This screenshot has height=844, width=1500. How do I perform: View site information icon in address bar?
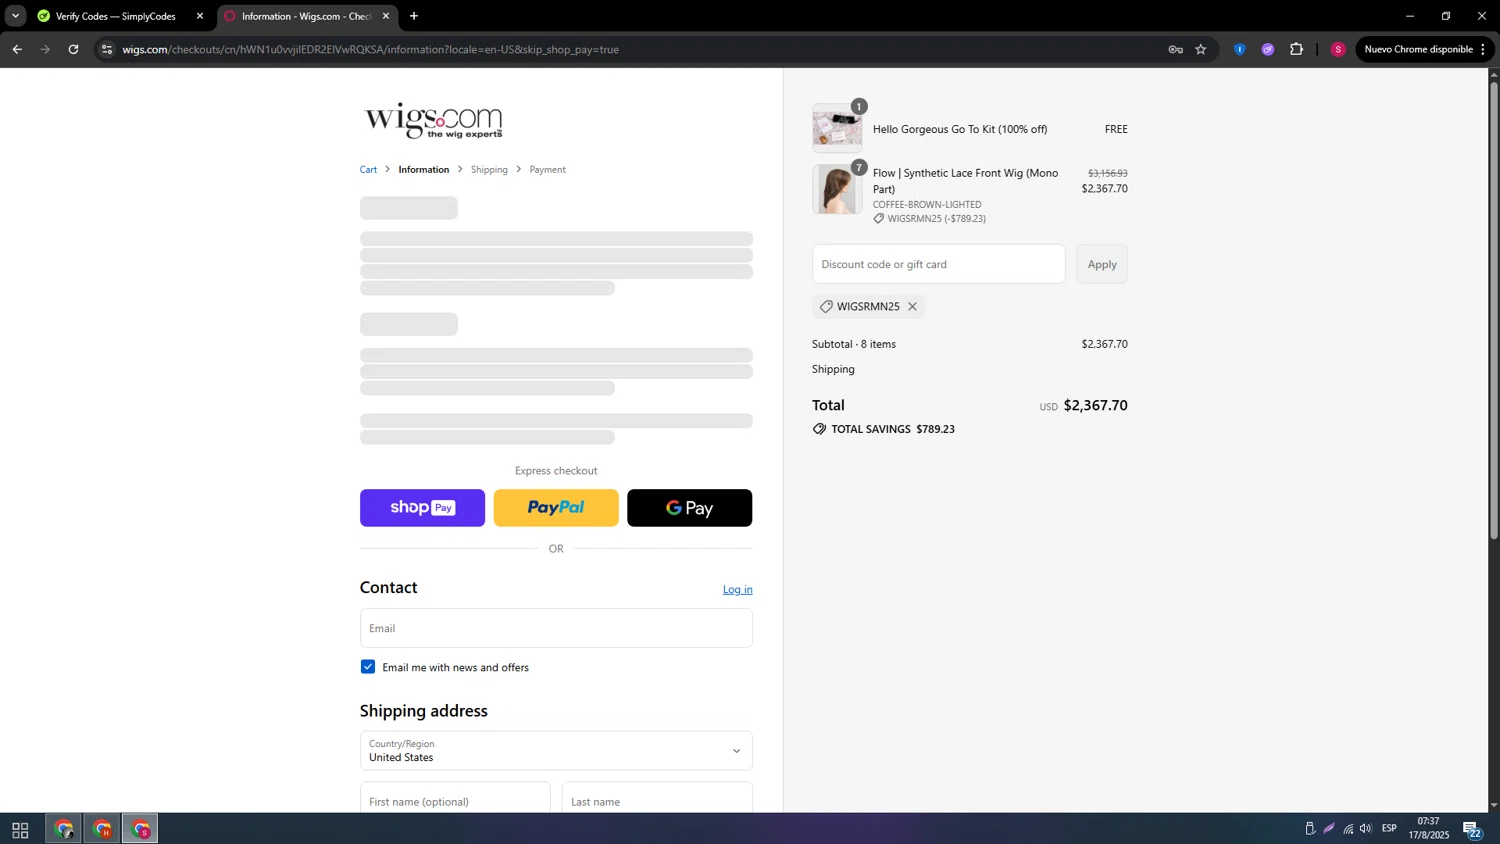click(107, 49)
